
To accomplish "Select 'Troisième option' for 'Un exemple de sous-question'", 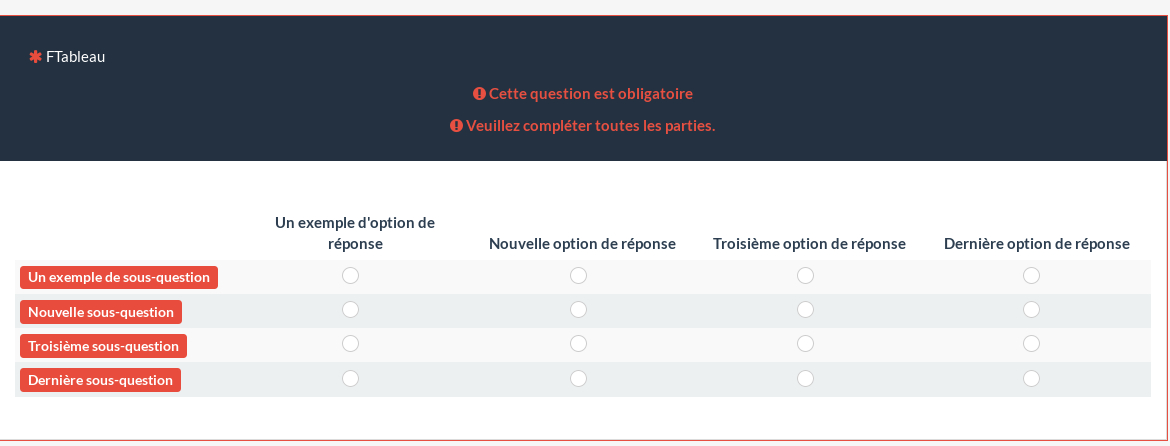I will tap(805, 276).
